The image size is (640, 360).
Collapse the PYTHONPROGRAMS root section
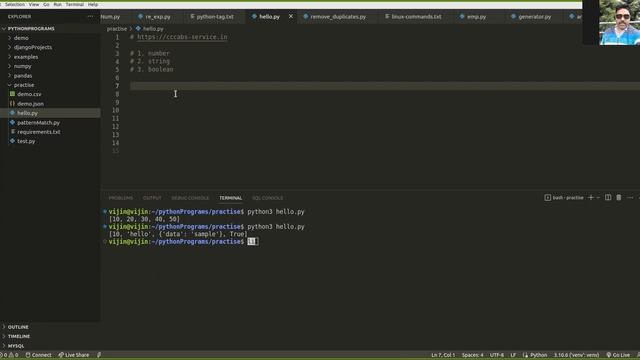tap(31, 29)
